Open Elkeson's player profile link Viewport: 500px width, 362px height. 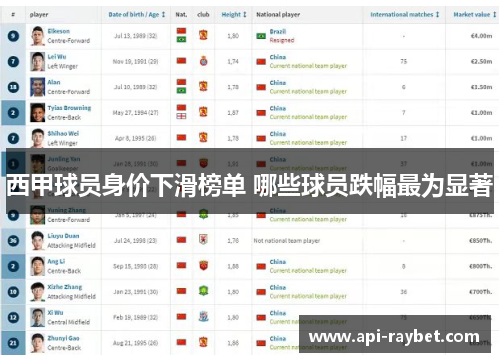[59, 31]
